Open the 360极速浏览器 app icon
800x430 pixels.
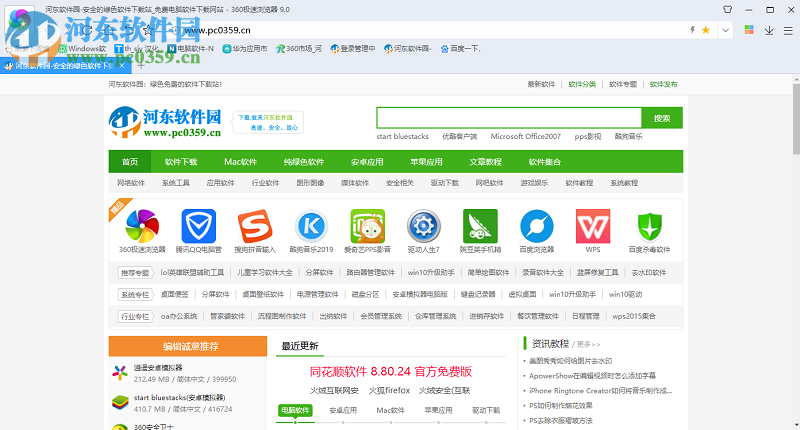tap(142, 226)
